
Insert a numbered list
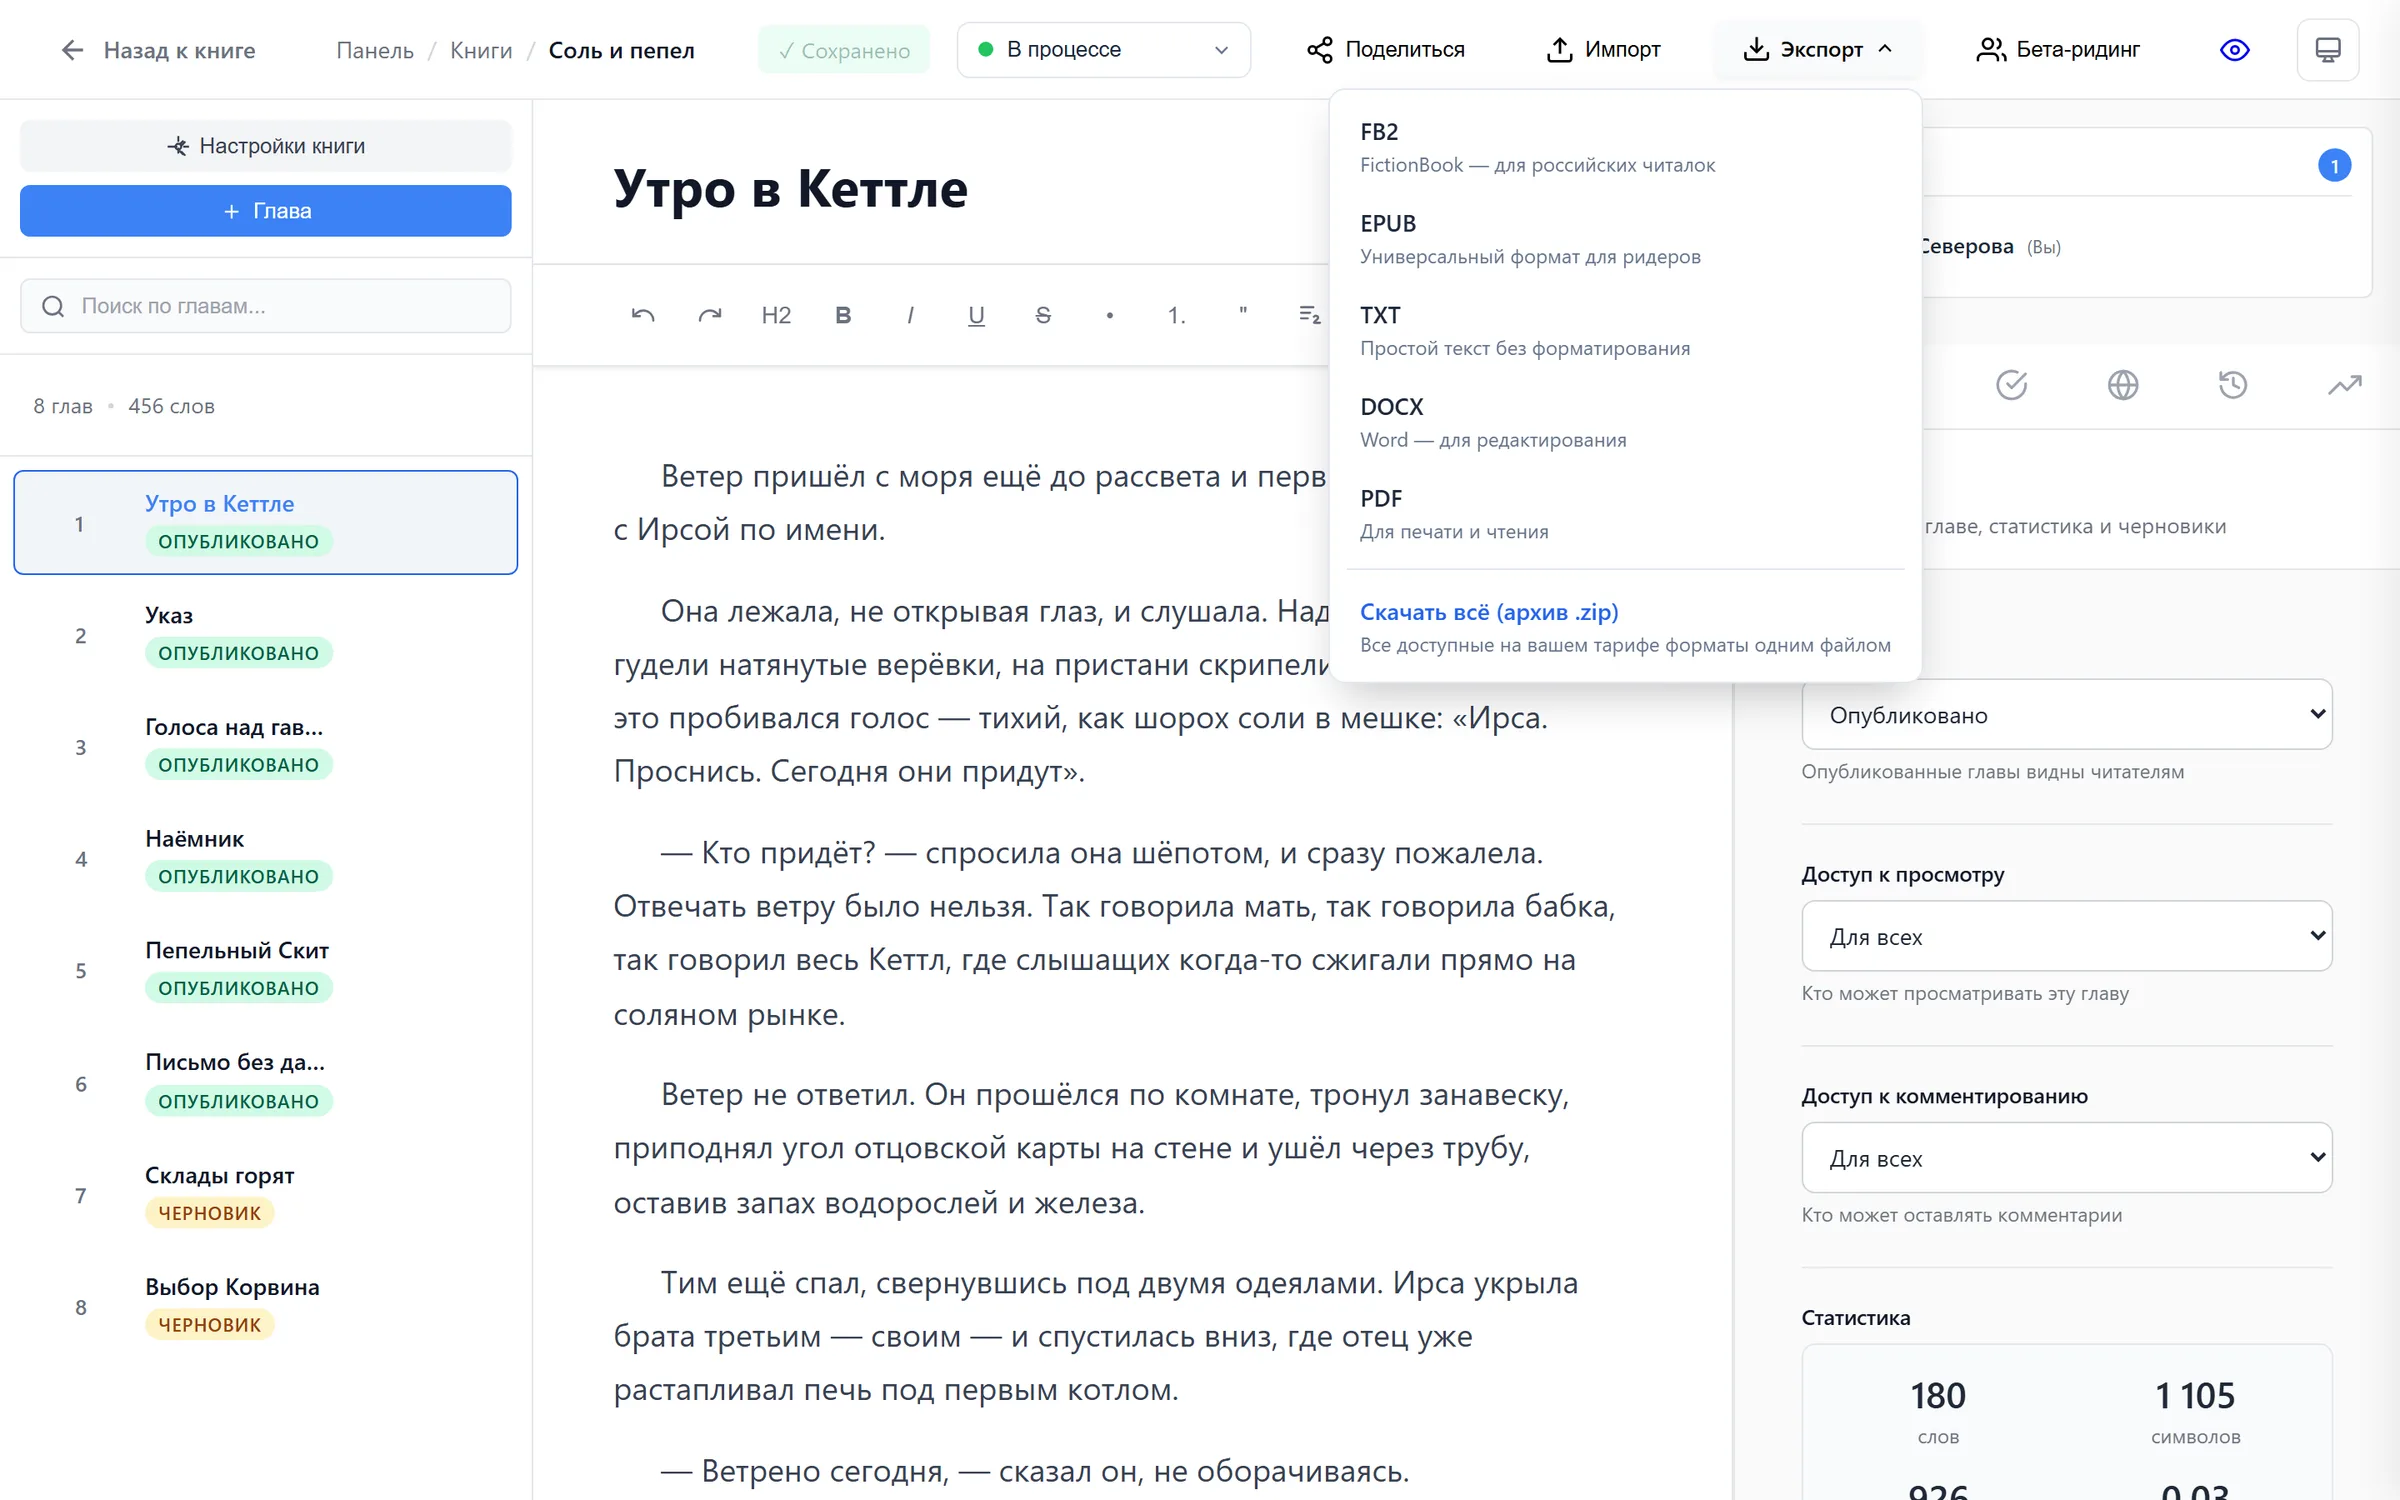1176,315
